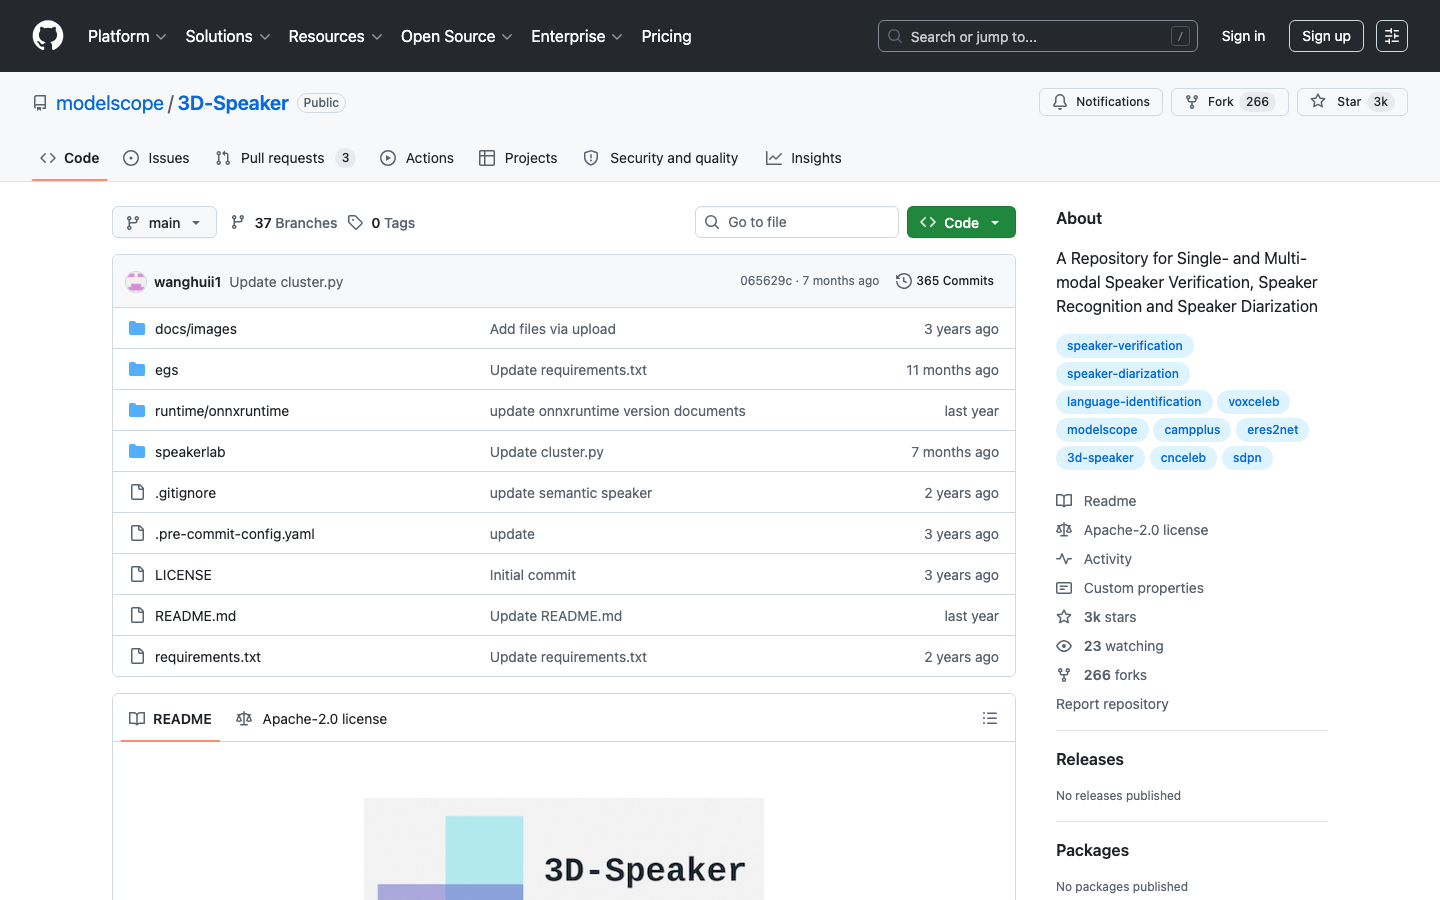Click the Activity pulse icon
Viewport: 1440px width, 900px height.
pos(1064,559)
